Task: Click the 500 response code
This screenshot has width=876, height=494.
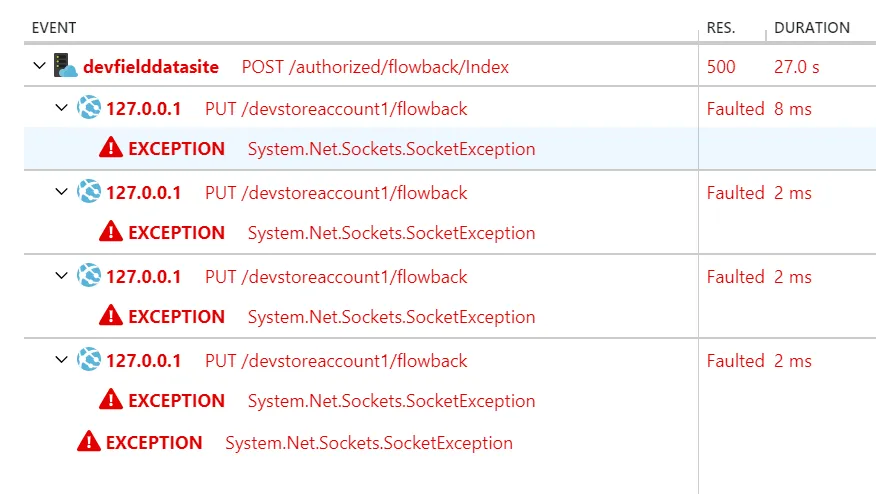Action: pyautogui.click(x=720, y=67)
